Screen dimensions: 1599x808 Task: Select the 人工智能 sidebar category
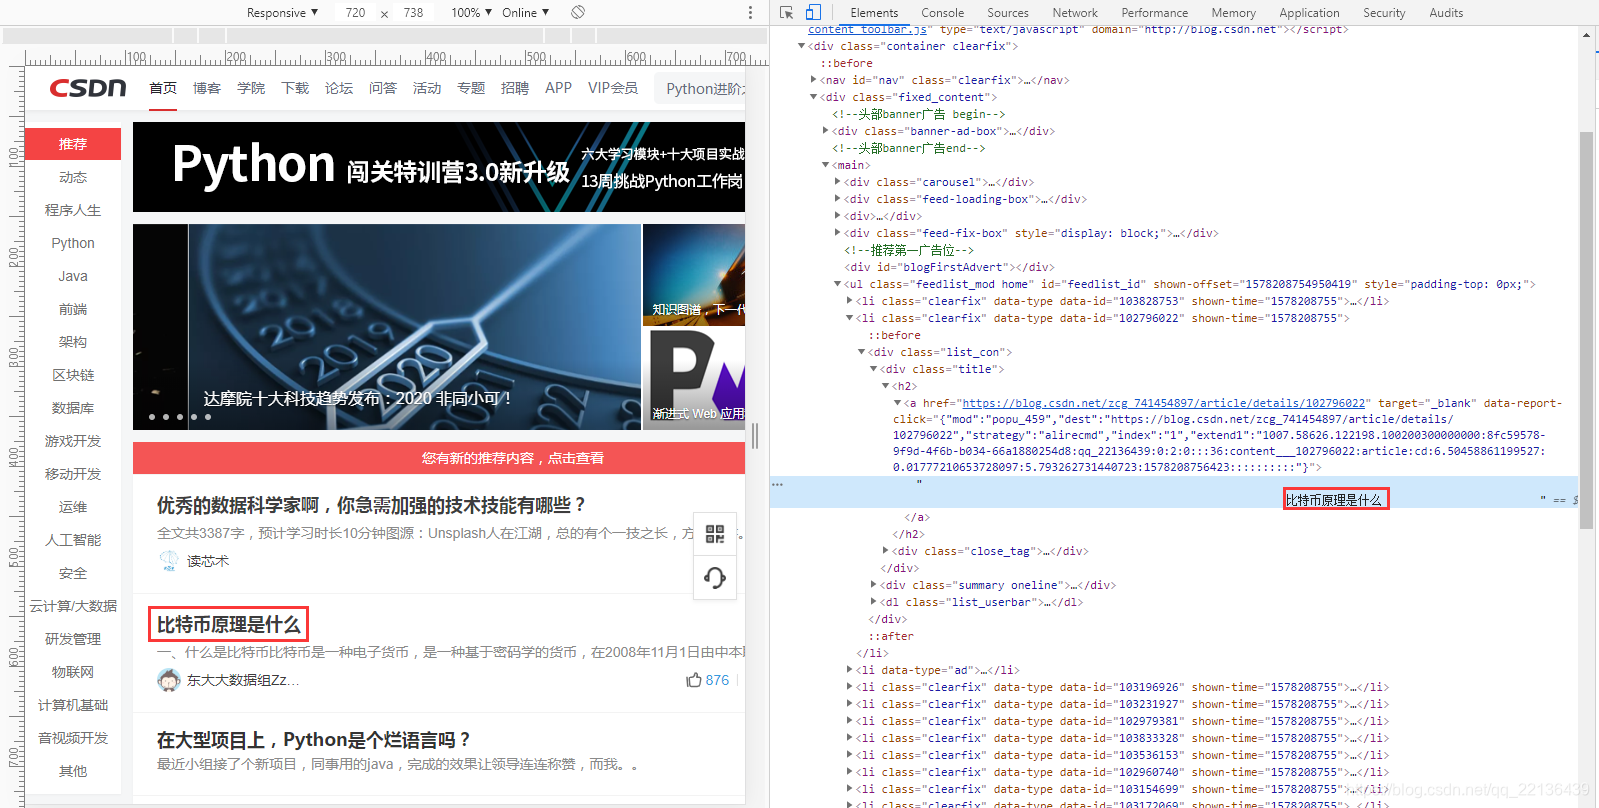73,540
